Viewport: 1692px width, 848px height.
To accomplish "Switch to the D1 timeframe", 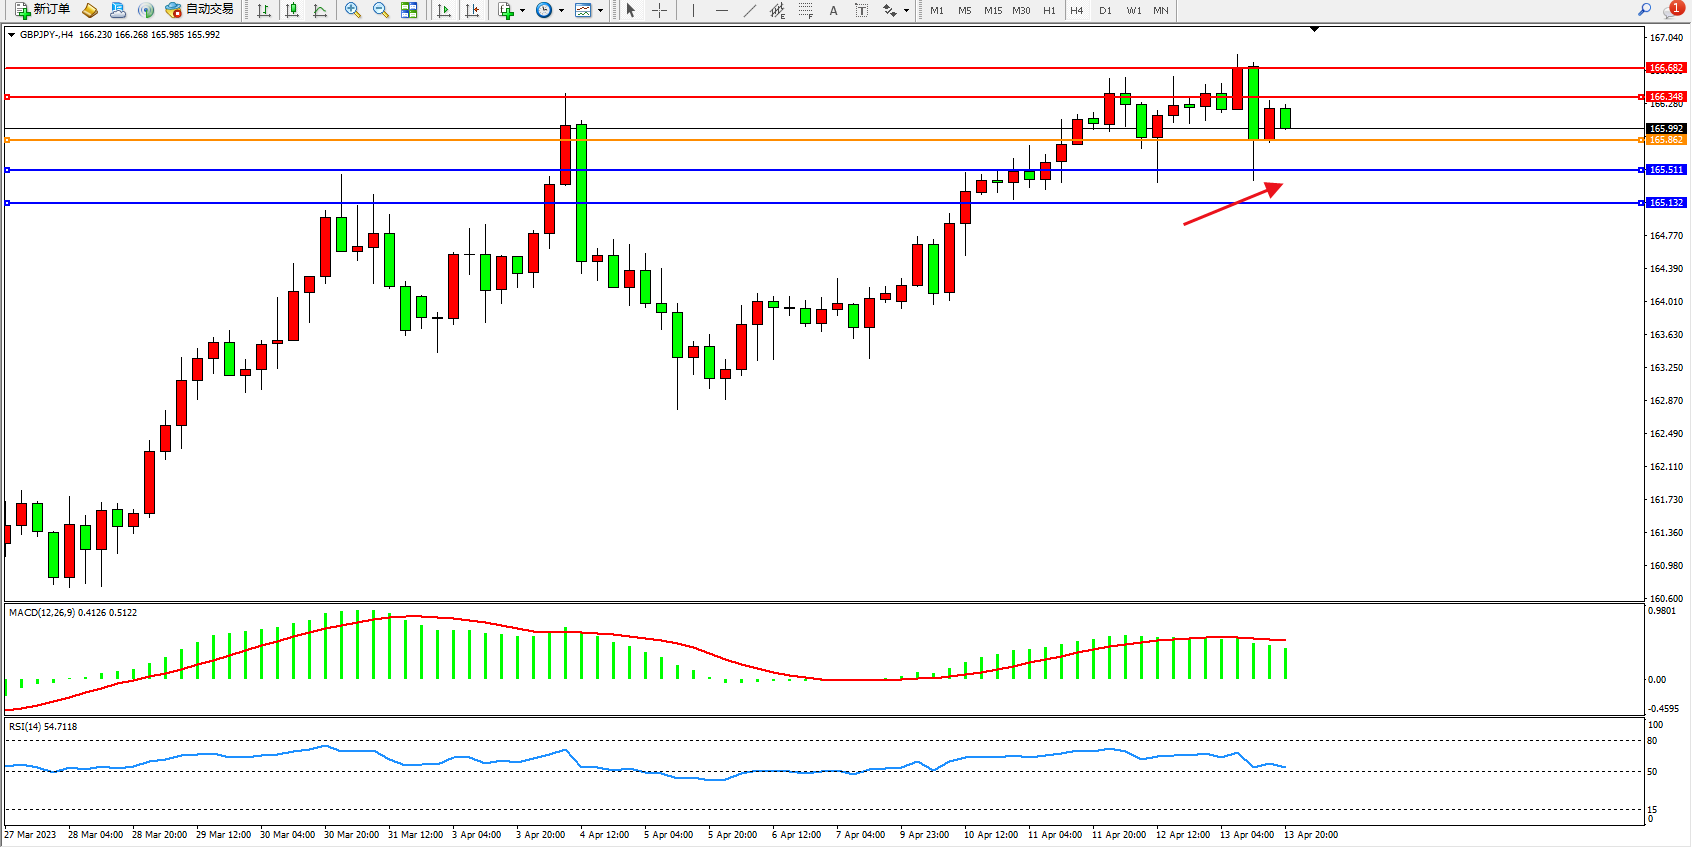I will pyautogui.click(x=1105, y=10).
